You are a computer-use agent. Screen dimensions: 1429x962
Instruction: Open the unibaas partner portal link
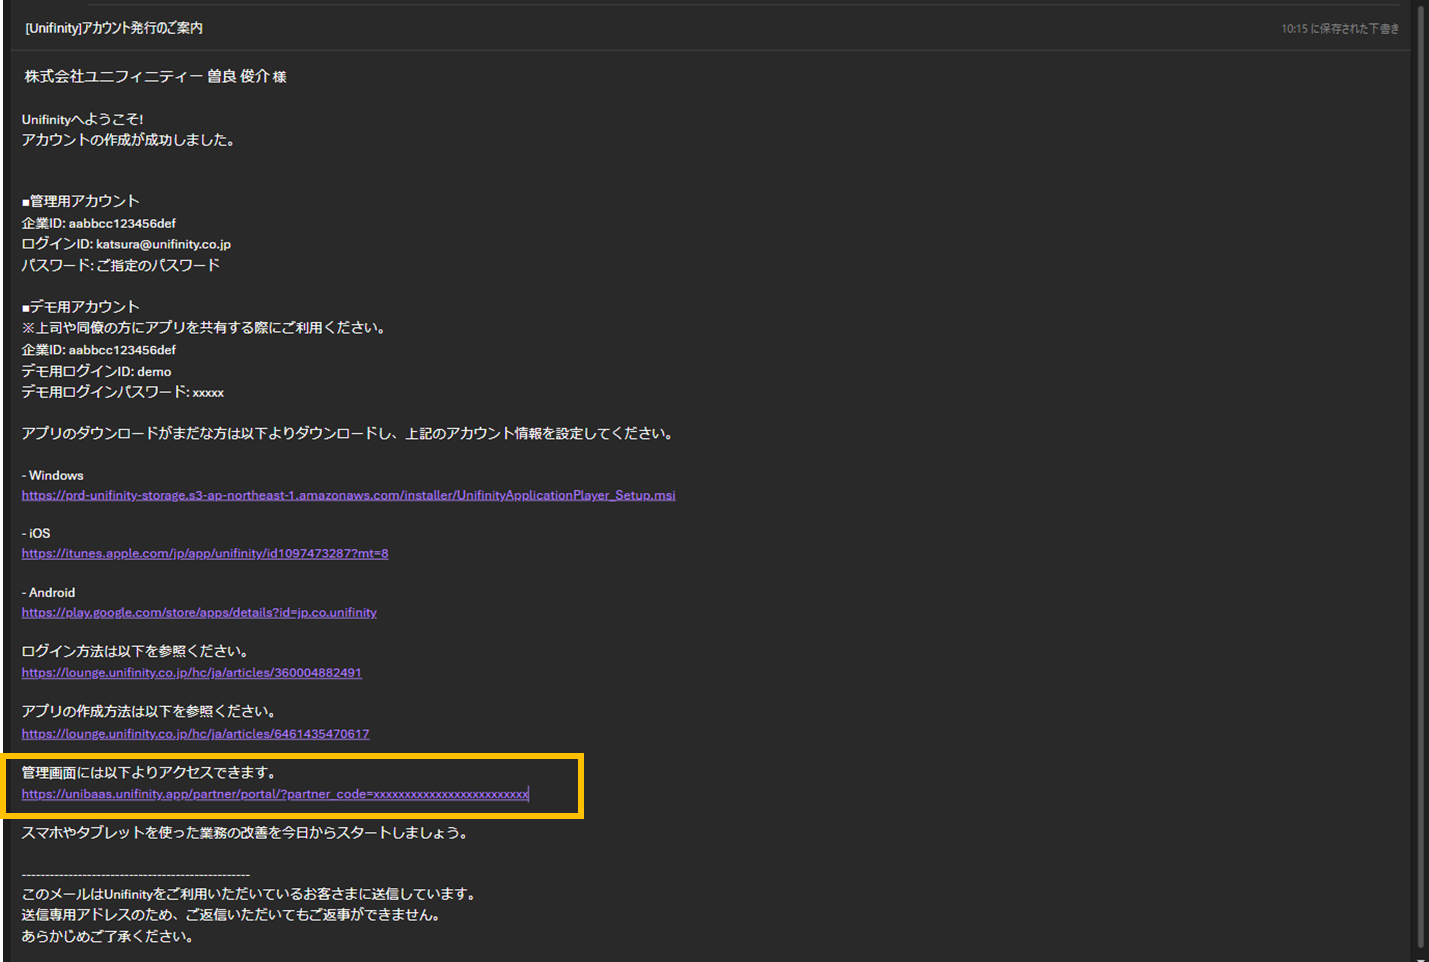tap(275, 794)
